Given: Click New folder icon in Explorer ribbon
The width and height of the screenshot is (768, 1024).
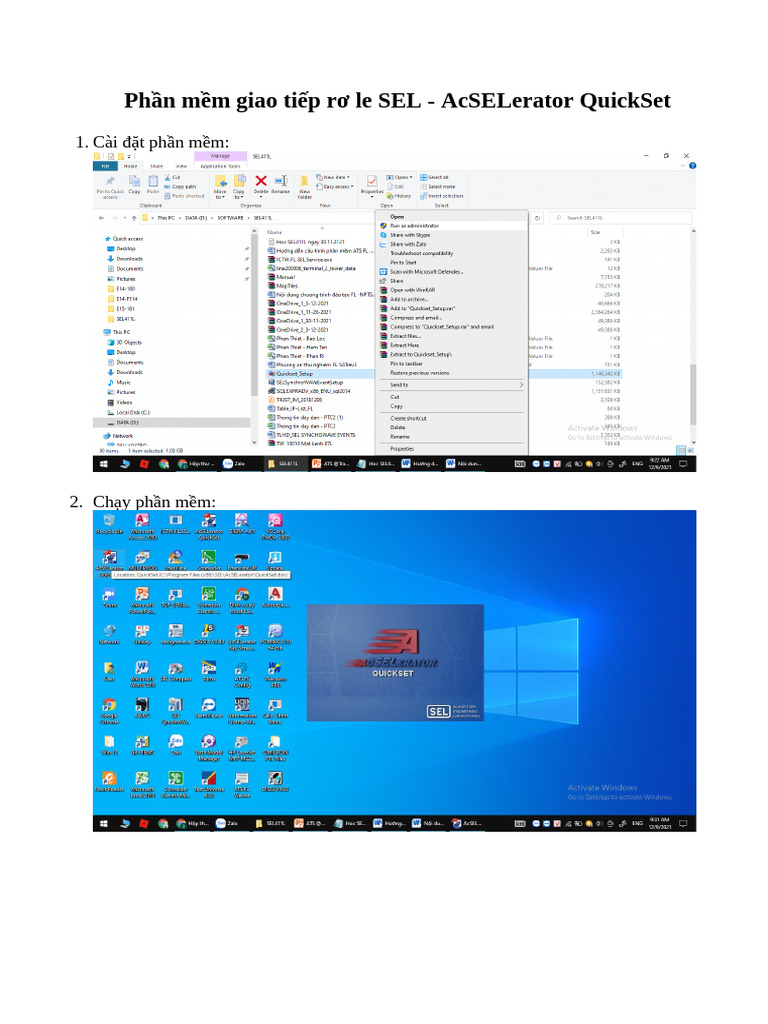Looking at the screenshot, I should [304, 187].
